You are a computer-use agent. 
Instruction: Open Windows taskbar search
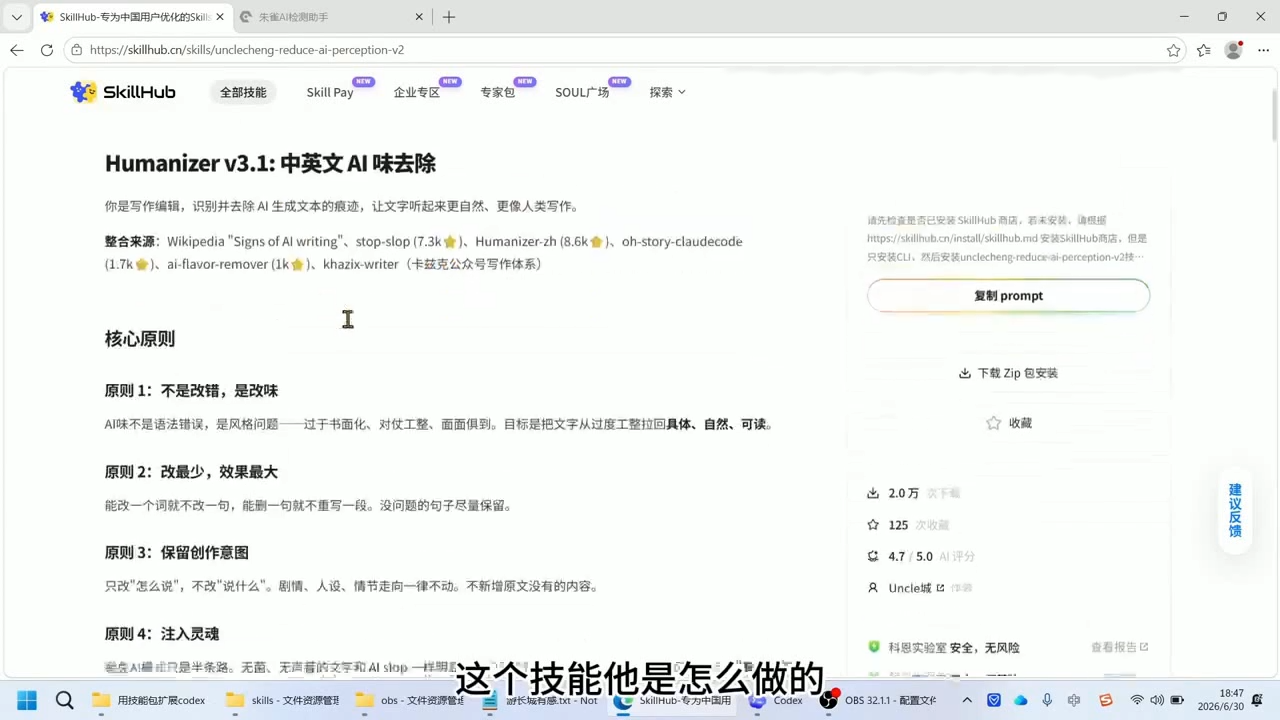[x=65, y=700]
